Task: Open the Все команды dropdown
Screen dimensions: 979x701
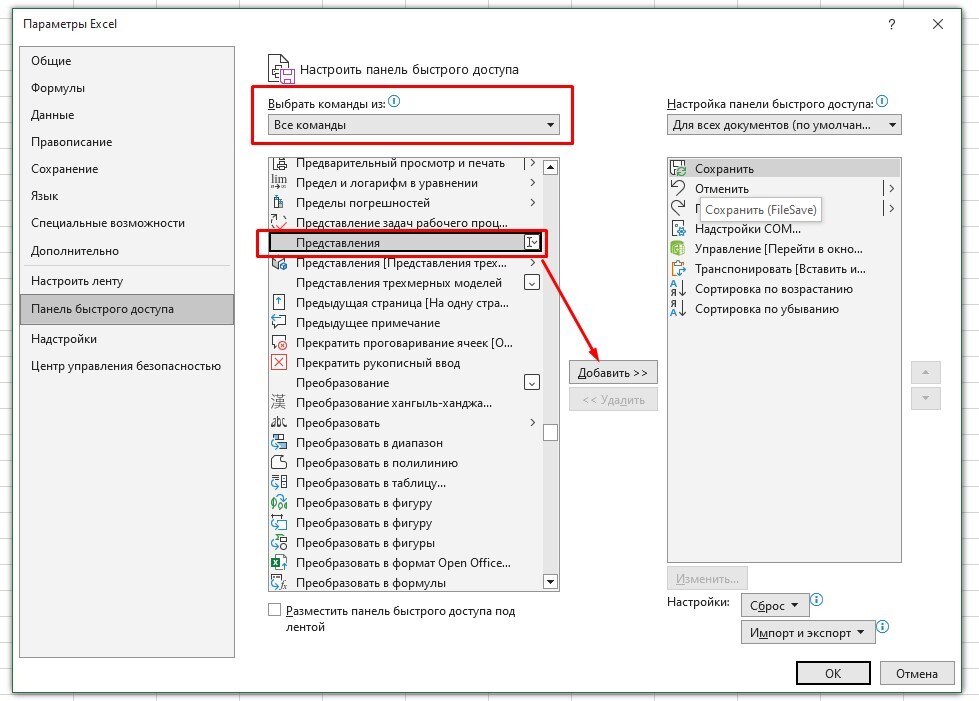Action: [413, 125]
